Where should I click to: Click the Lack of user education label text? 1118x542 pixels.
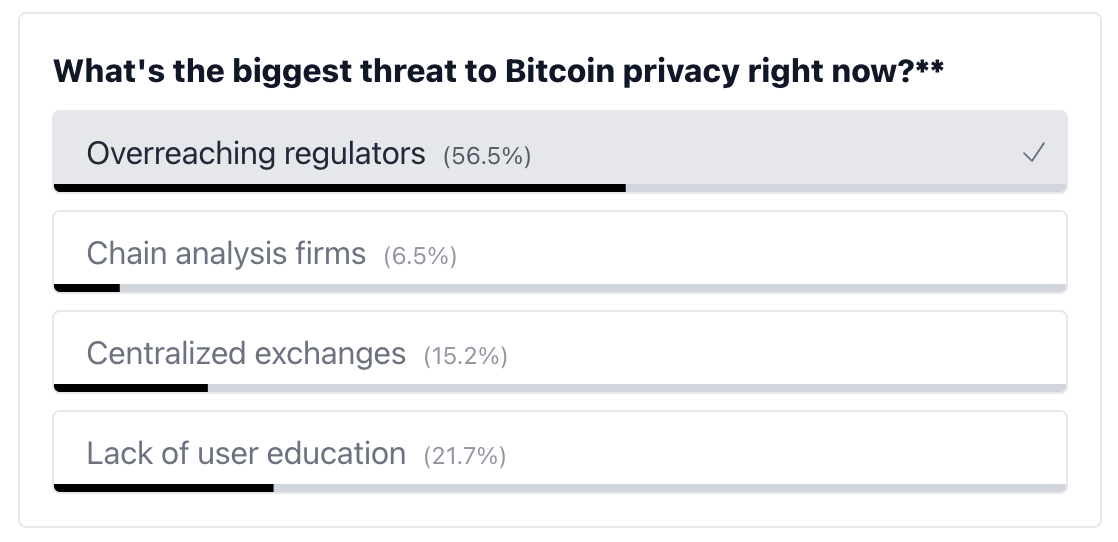246,453
